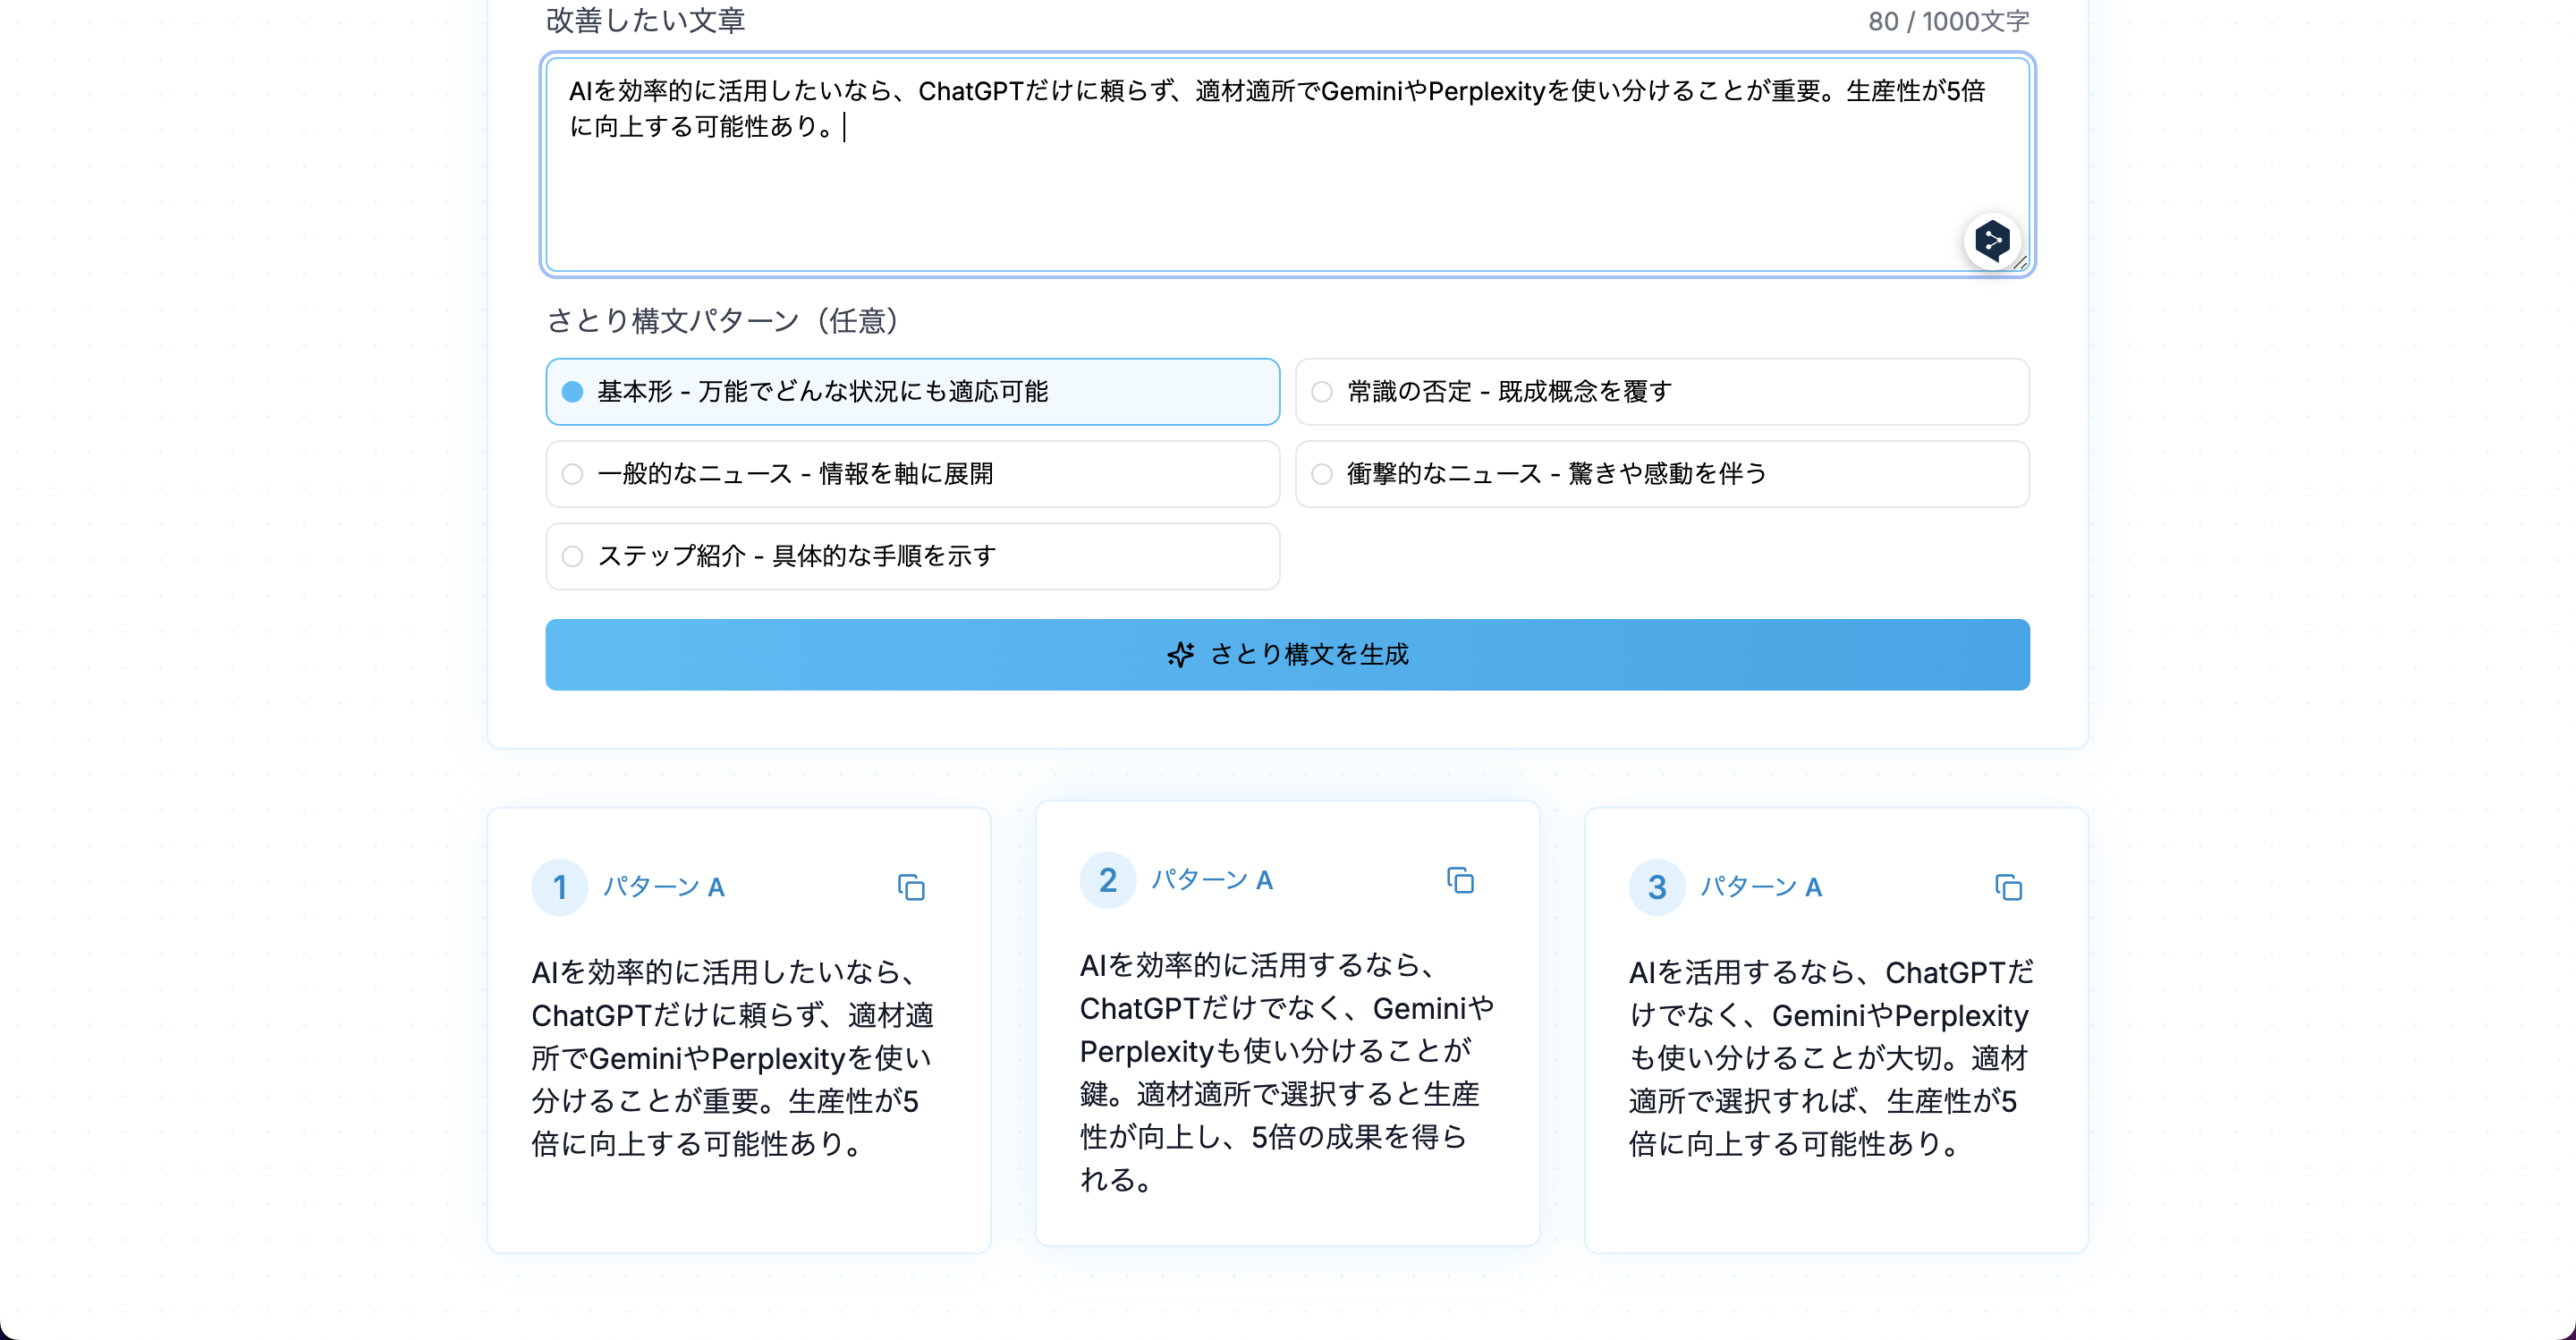Focus the 改善したい文章 text area

[x=1287, y=165]
